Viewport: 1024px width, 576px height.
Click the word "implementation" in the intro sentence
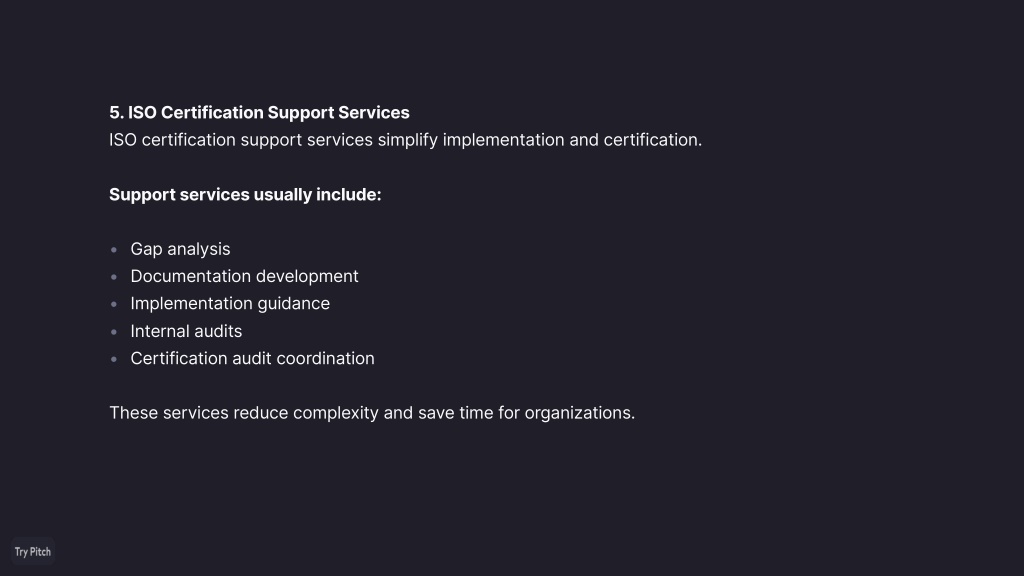[x=503, y=140]
